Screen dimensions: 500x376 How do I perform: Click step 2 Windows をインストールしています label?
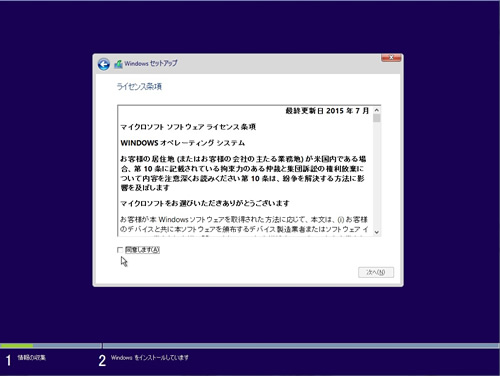point(150,358)
